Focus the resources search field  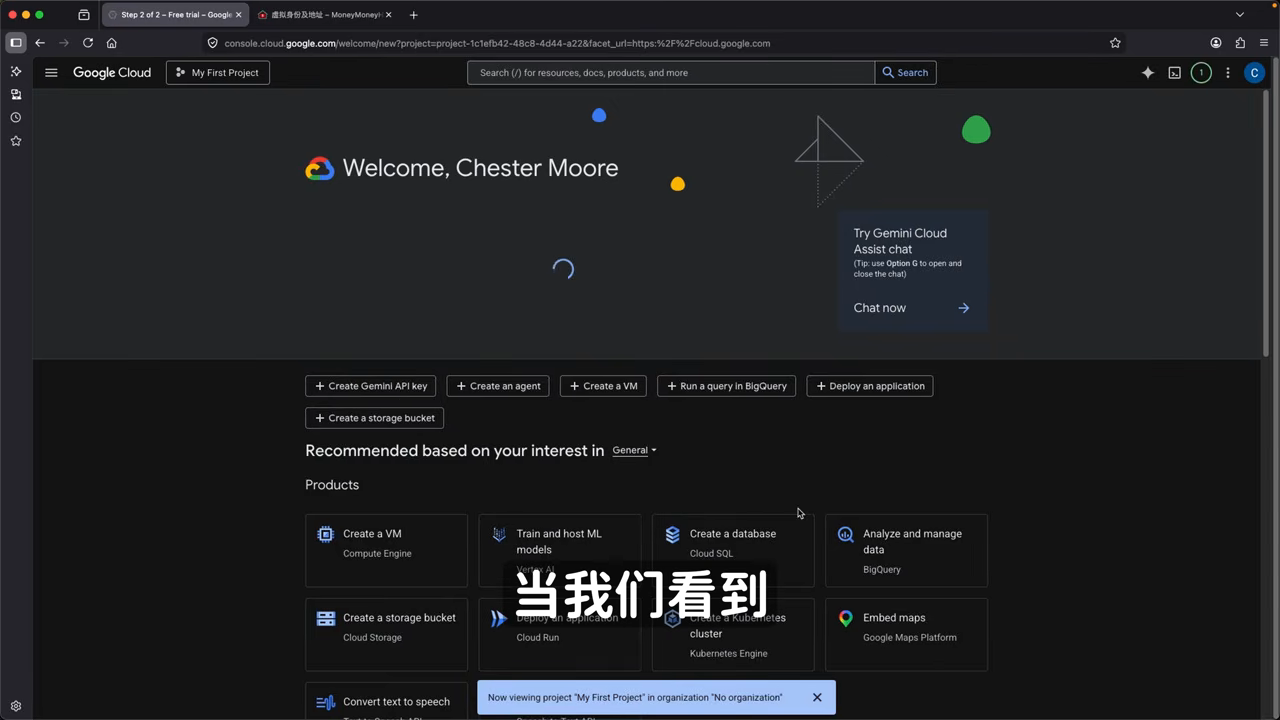click(671, 73)
